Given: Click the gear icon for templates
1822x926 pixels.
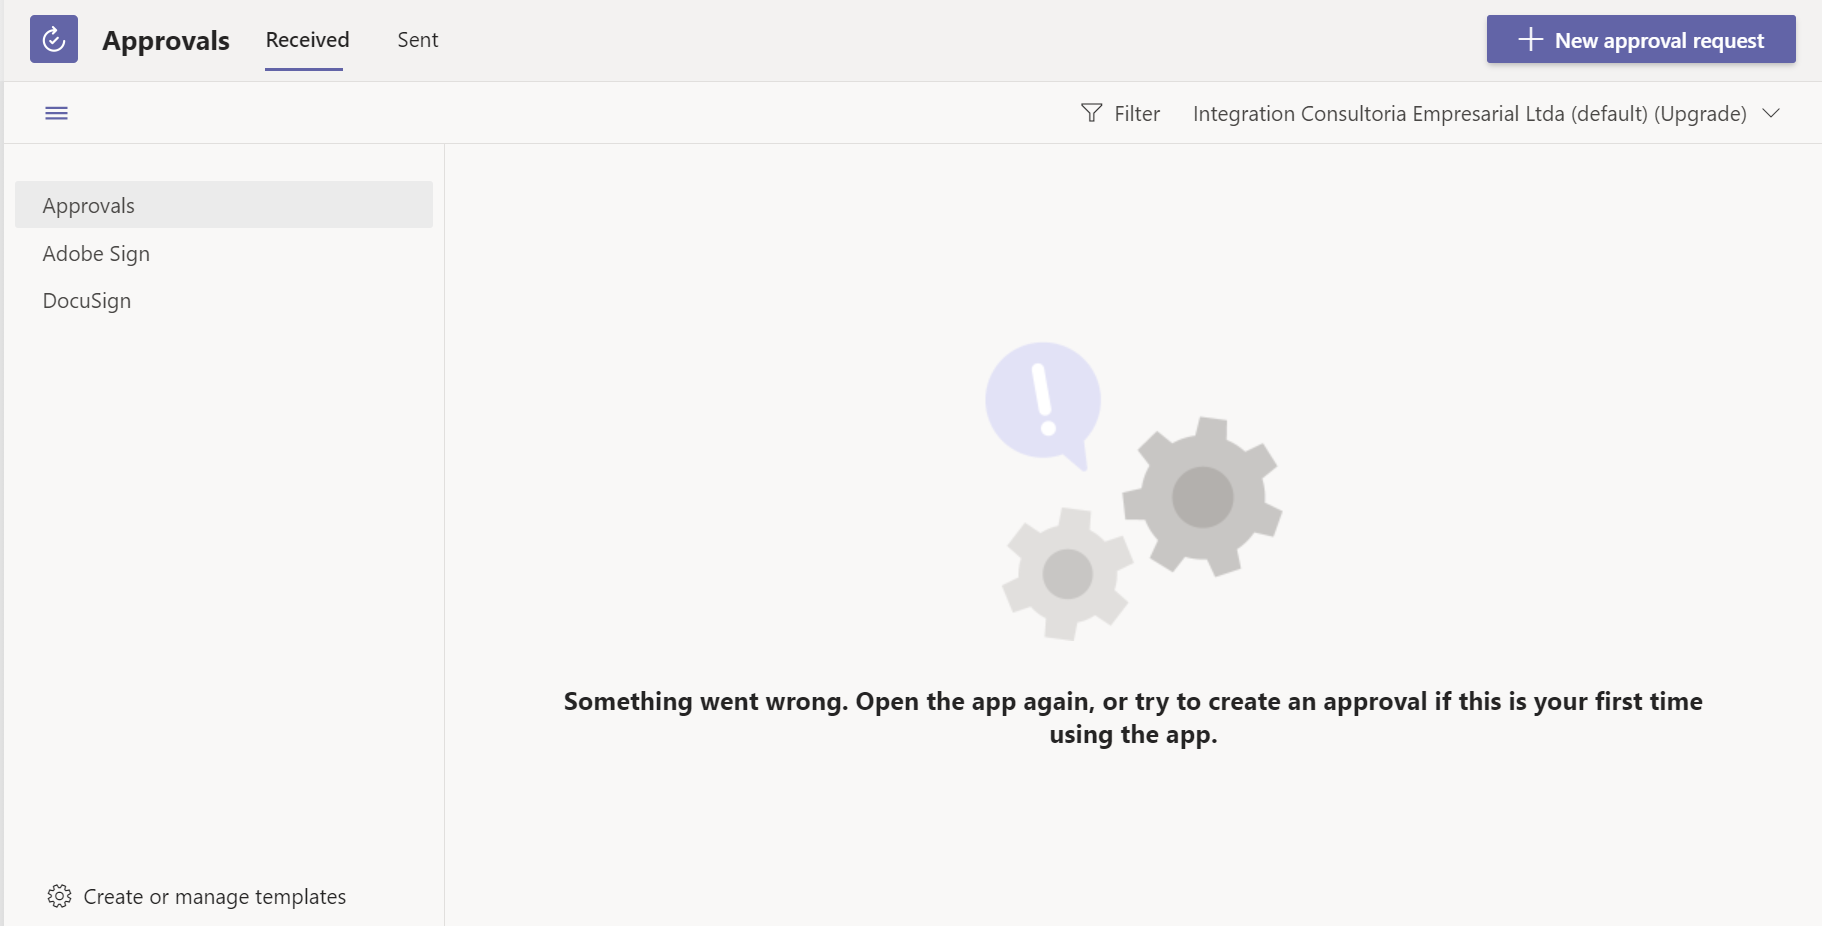Looking at the screenshot, I should [59, 896].
